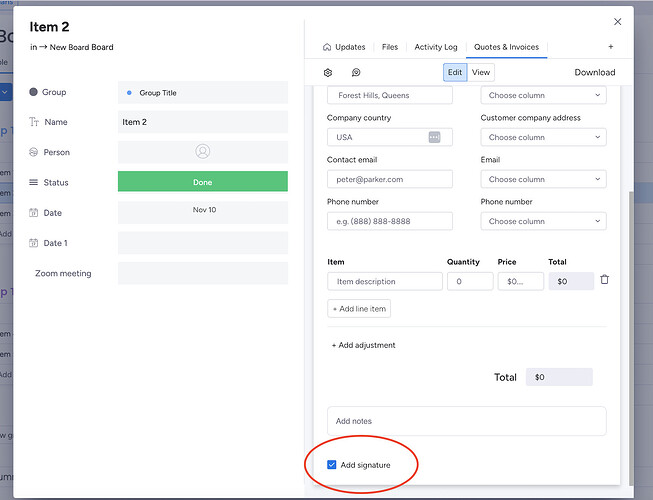Screen dimensions: 653x500
Task: Open Customer company address column dropdown
Action: pos(543,137)
